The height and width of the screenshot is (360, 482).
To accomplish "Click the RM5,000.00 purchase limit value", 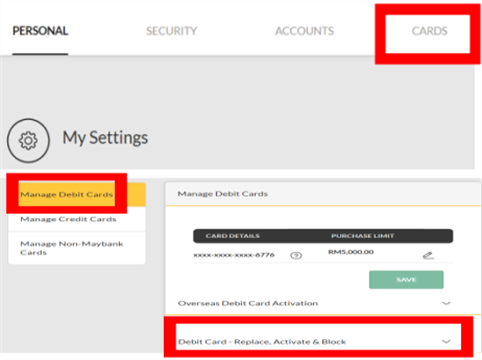I will 351,252.
